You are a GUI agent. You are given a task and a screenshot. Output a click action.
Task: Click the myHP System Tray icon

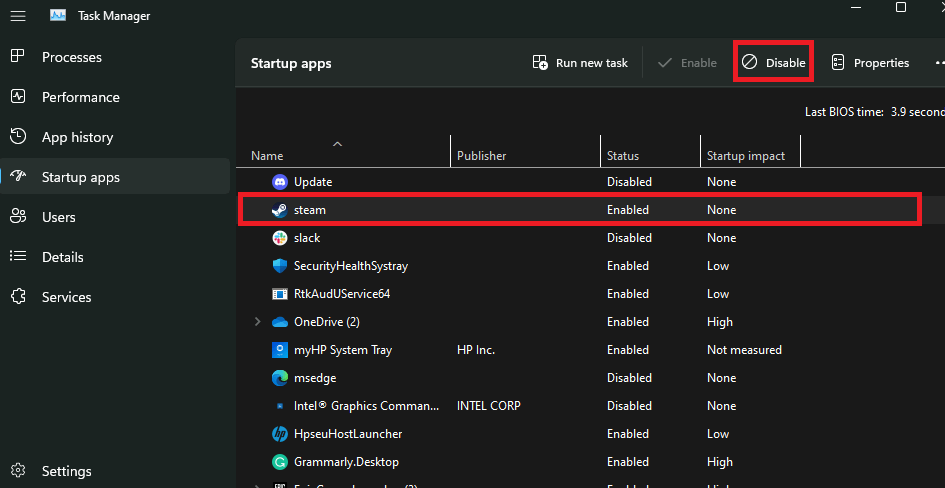[x=280, y=350]
